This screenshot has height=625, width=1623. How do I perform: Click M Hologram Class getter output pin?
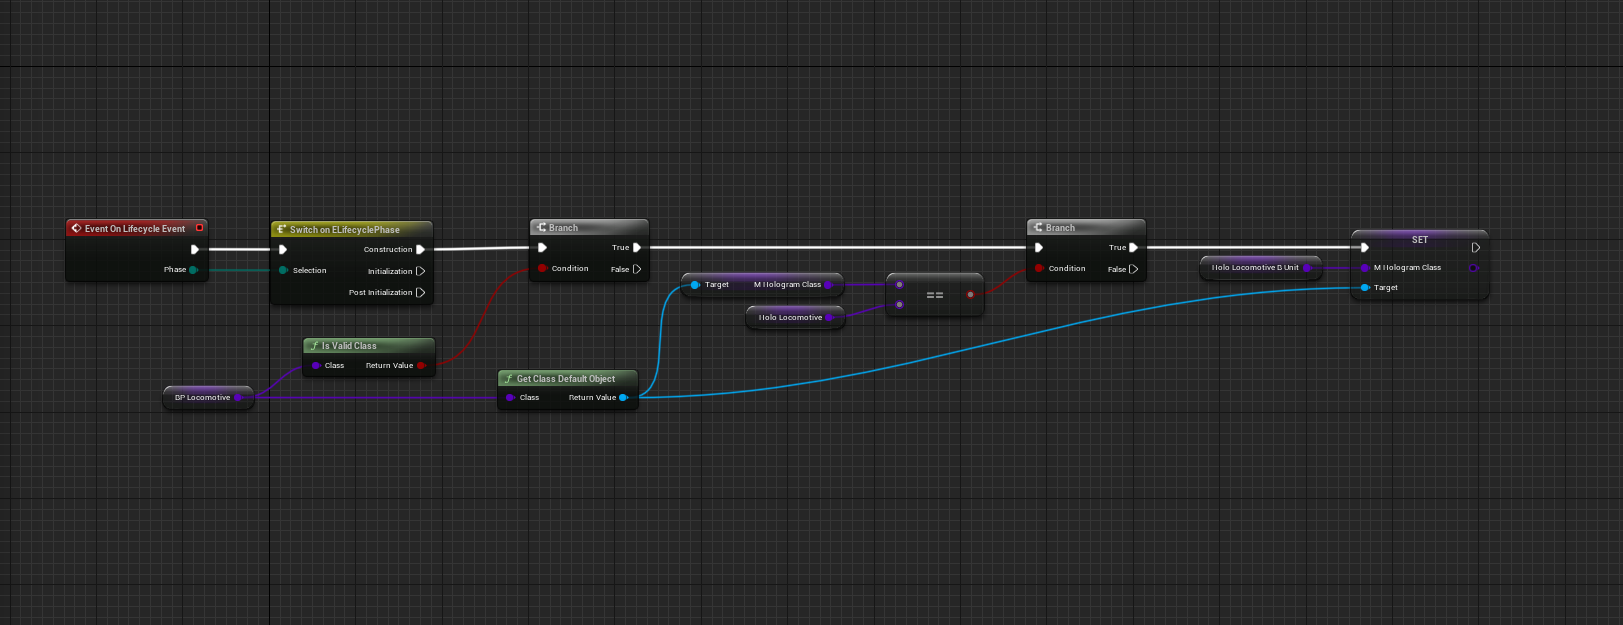pos(829,285)
